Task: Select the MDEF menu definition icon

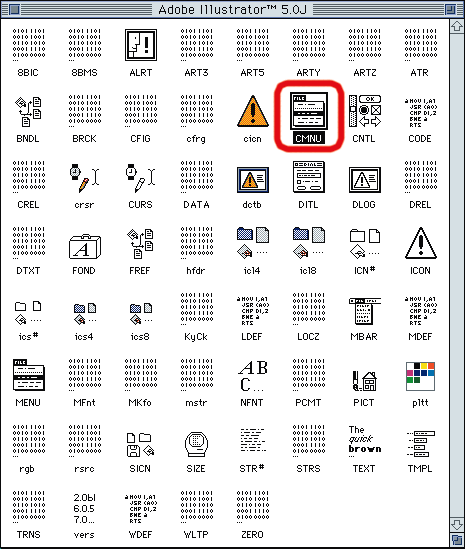Action: (421, 311)
